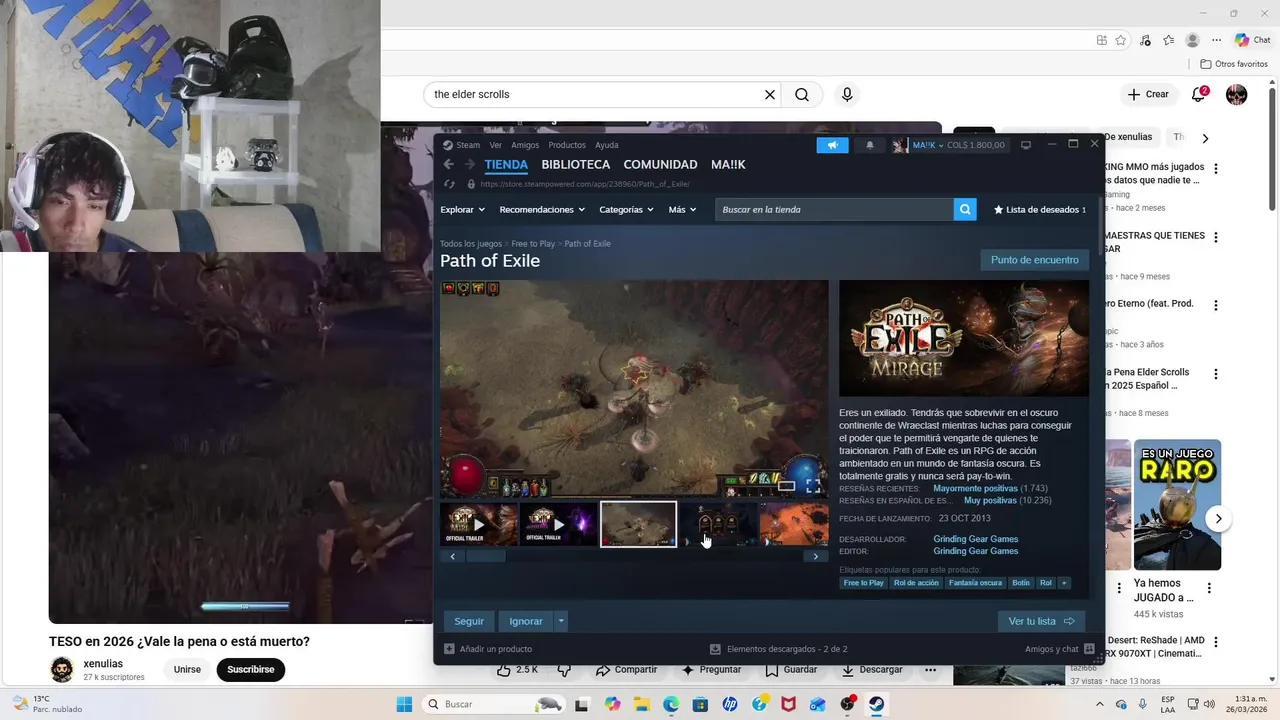Select the first Official Trailer thumbnail
1280x720 pixels.
point(479,524)
